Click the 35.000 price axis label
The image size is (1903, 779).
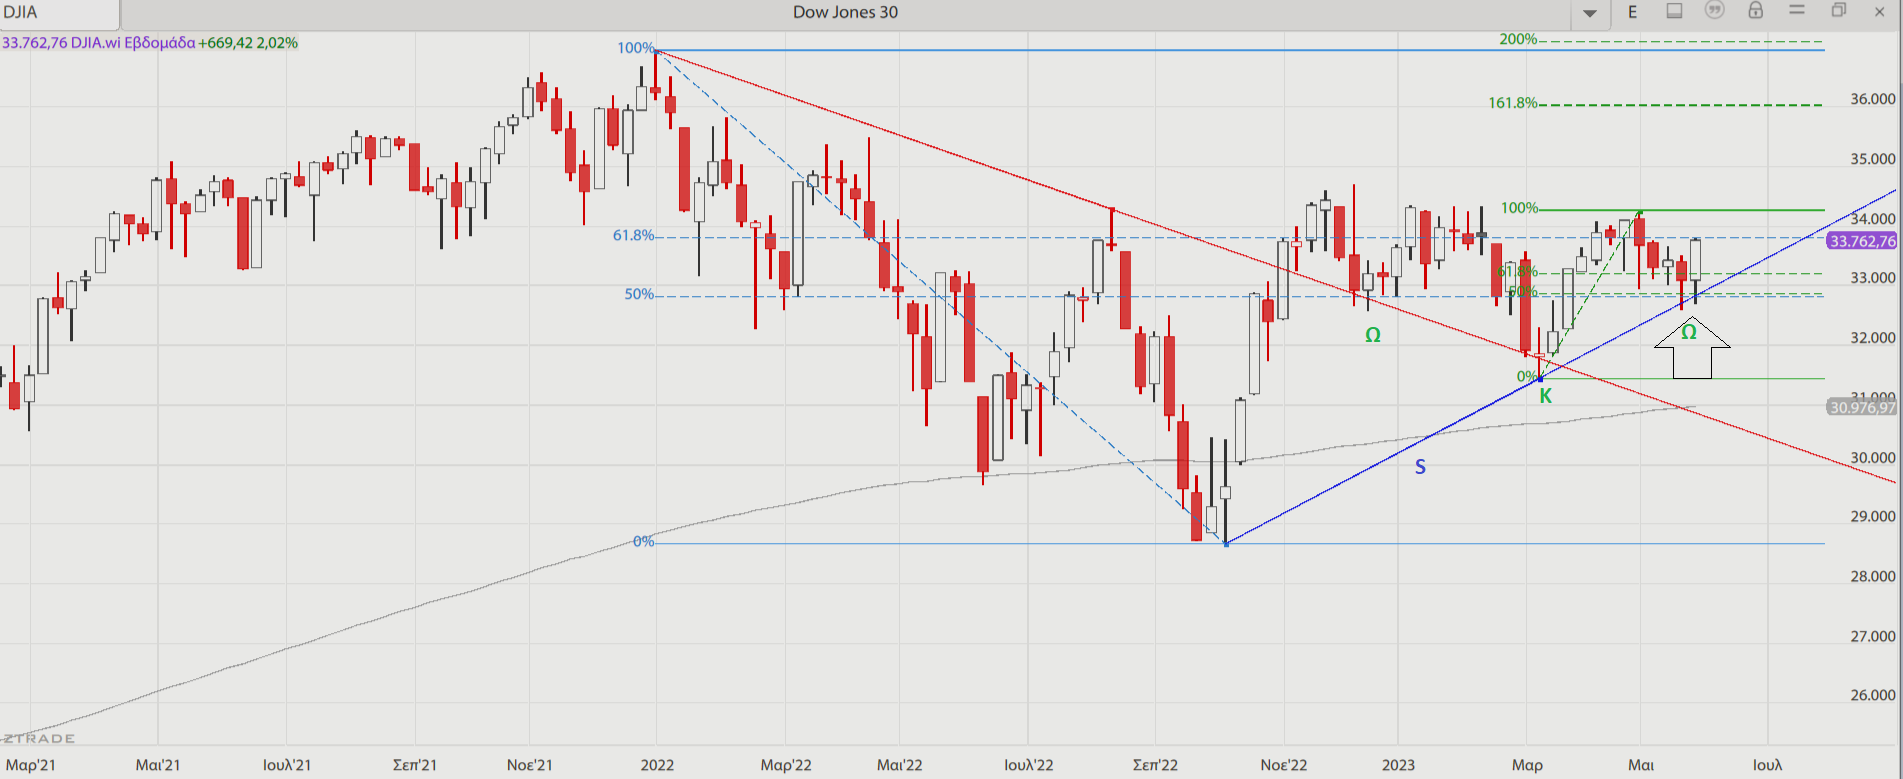[x=1872, y=159]
